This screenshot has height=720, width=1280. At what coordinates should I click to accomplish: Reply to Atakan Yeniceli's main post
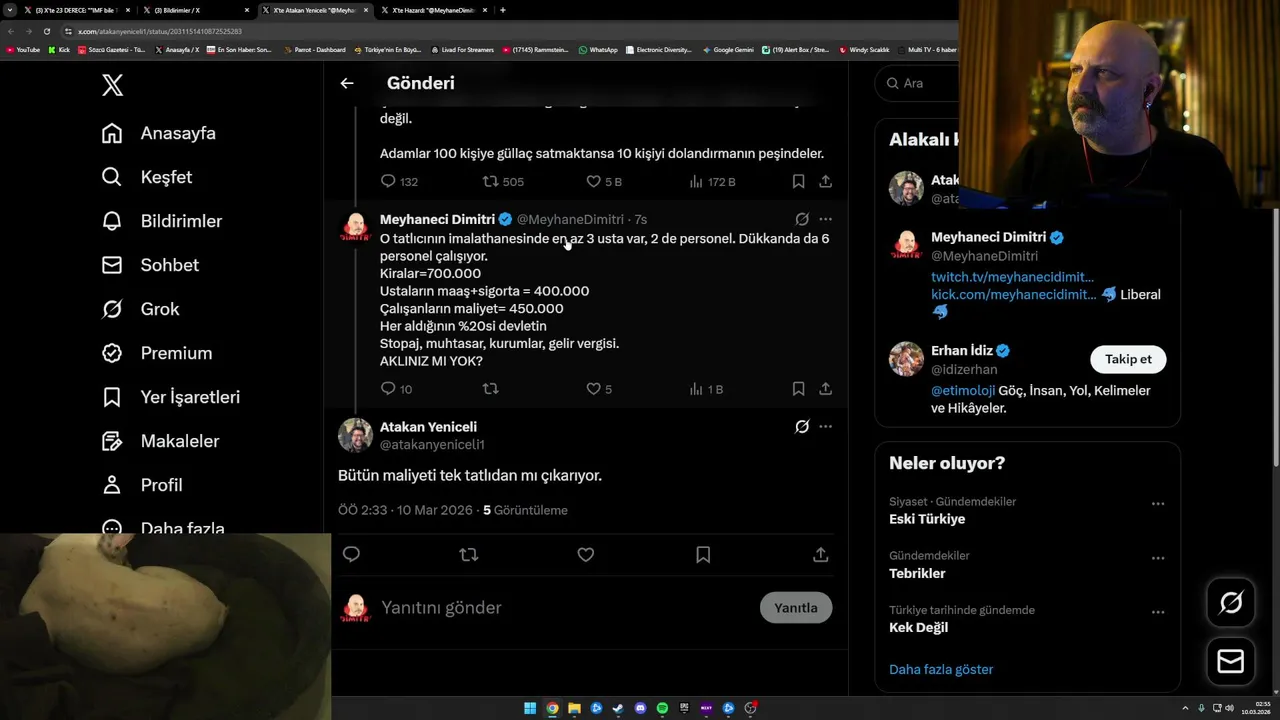tap(351, 554)
